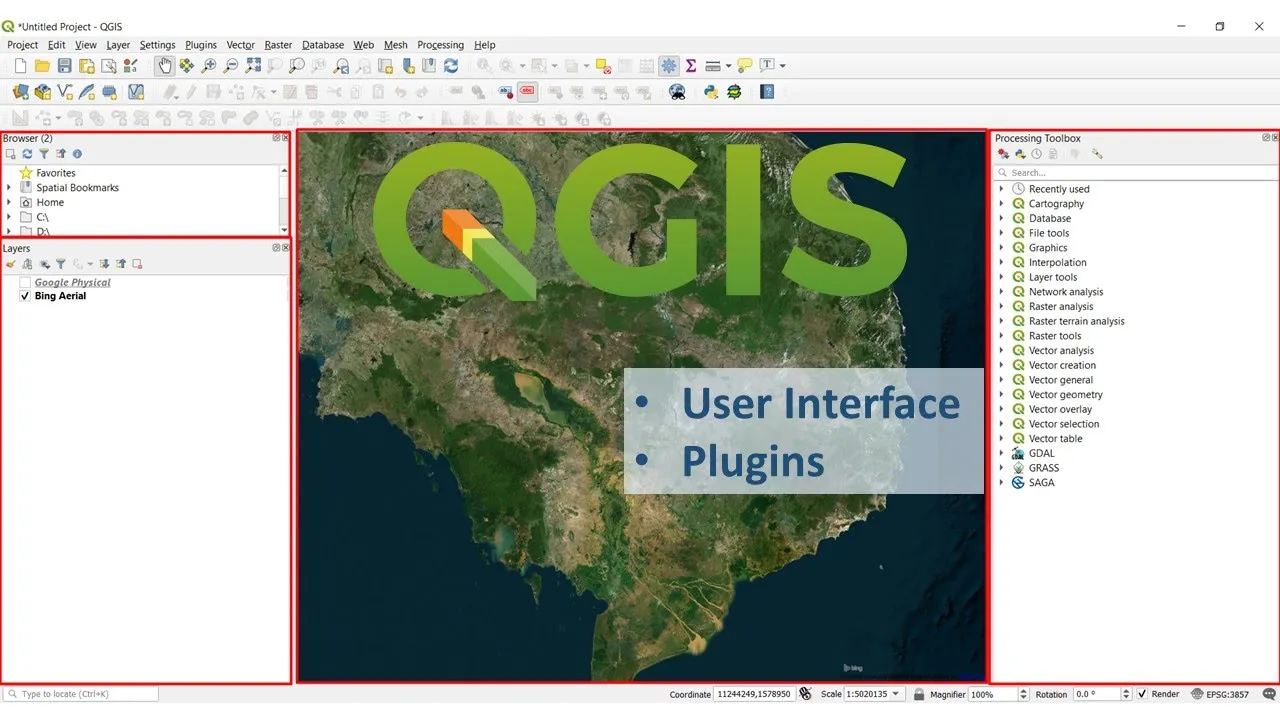Select the Network analysis toolbox group
Screen dimensions: 1280x720
click(1066, 292)
